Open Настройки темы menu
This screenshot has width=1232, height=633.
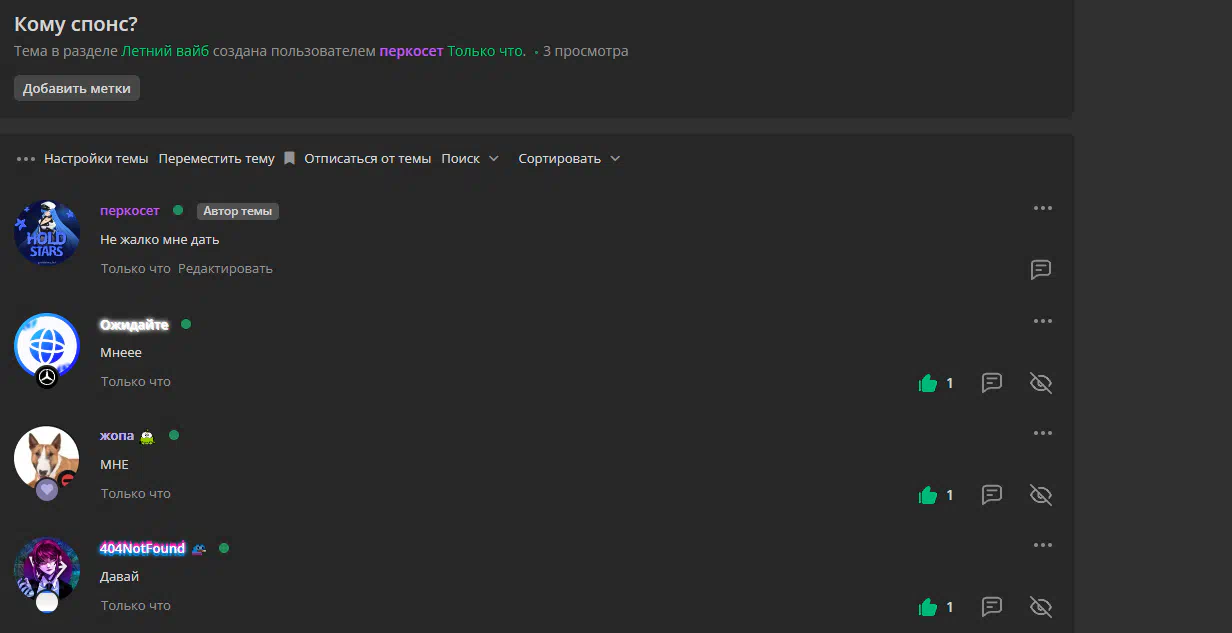point(96,159)
